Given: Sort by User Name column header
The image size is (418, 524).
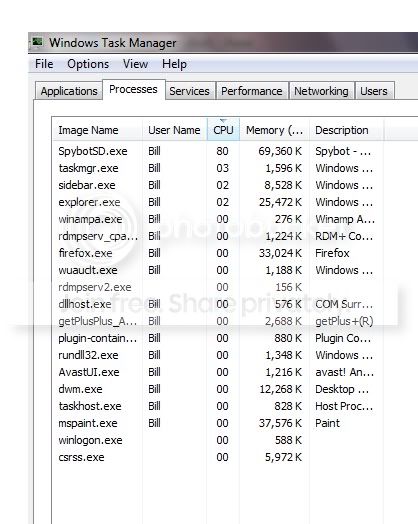Looking at the screenshot, I should [x=174, y=130].
